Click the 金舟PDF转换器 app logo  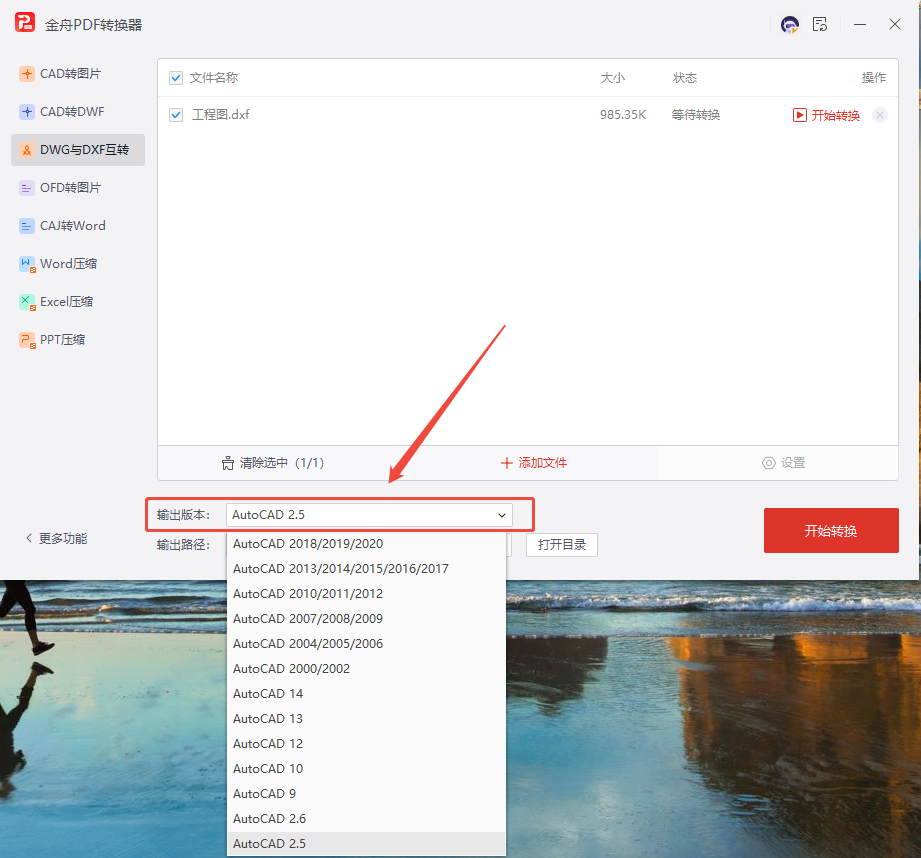coord(25,23)
